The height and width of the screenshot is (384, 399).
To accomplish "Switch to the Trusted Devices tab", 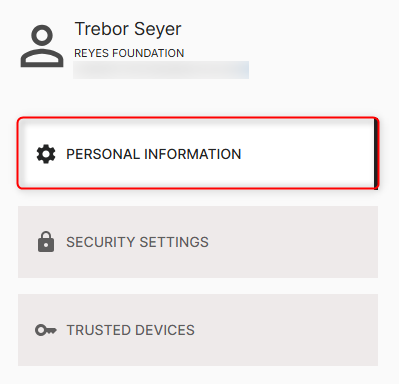I will pos(198,330).
